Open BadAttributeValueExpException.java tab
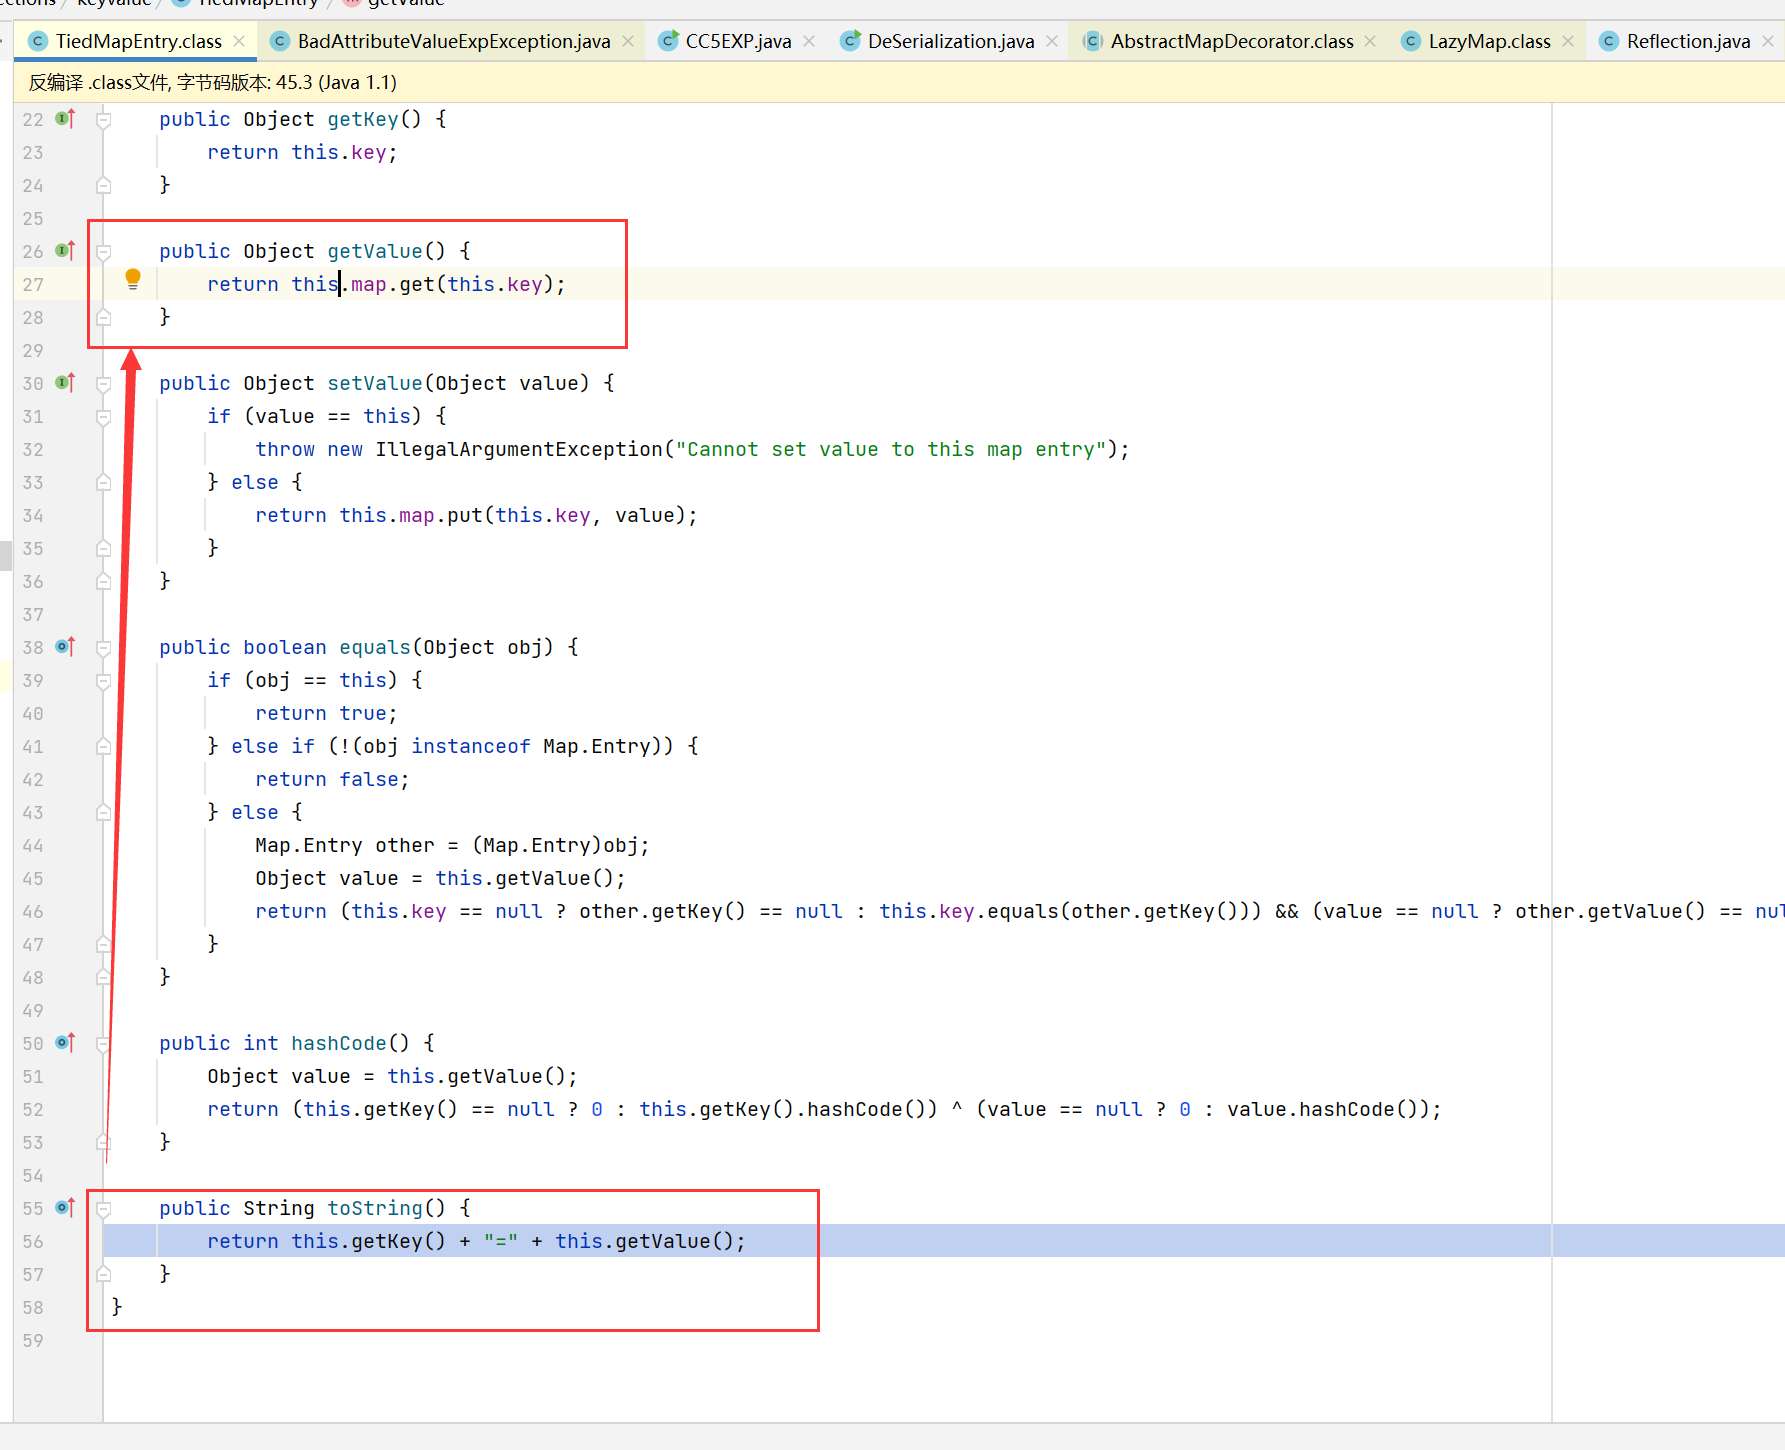 point(453,41)
